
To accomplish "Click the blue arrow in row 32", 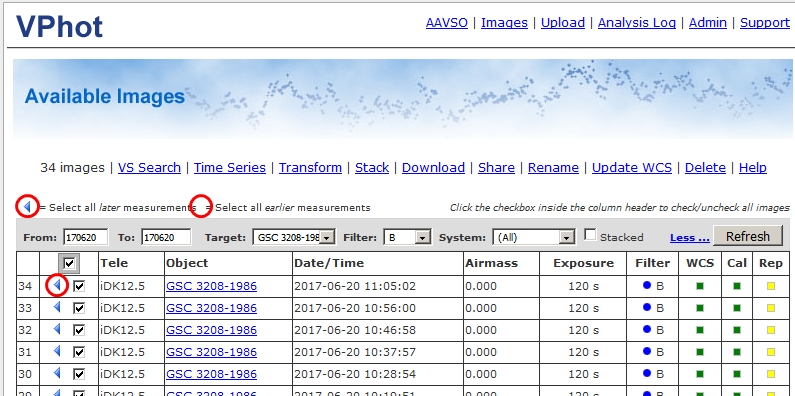I will click(57, 330).
